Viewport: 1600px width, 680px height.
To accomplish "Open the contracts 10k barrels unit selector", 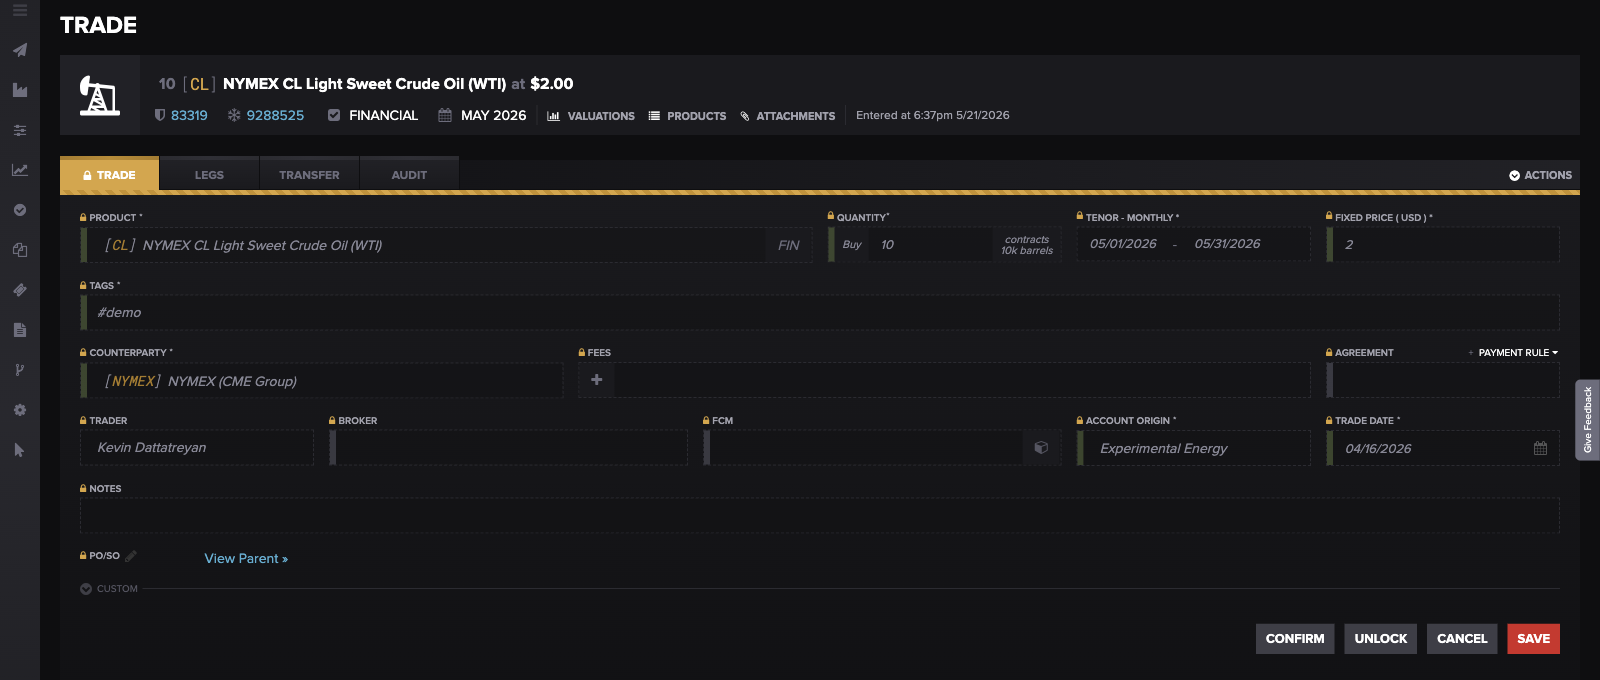I will [1027, 245].
